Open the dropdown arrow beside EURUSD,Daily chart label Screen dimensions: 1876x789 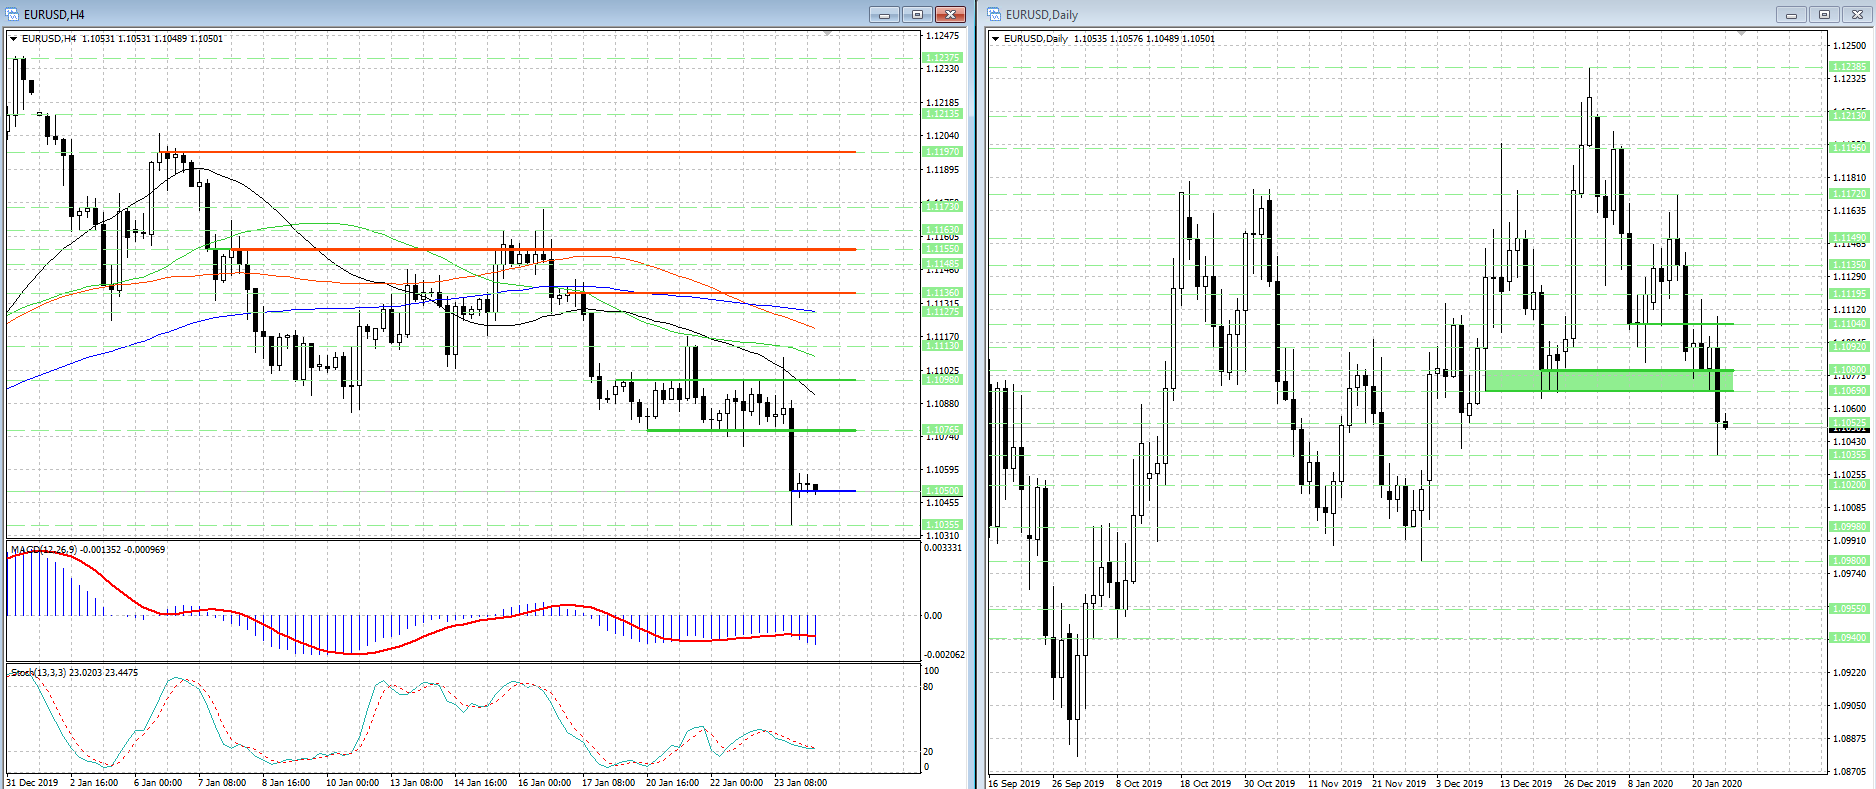tap(996, 39)
